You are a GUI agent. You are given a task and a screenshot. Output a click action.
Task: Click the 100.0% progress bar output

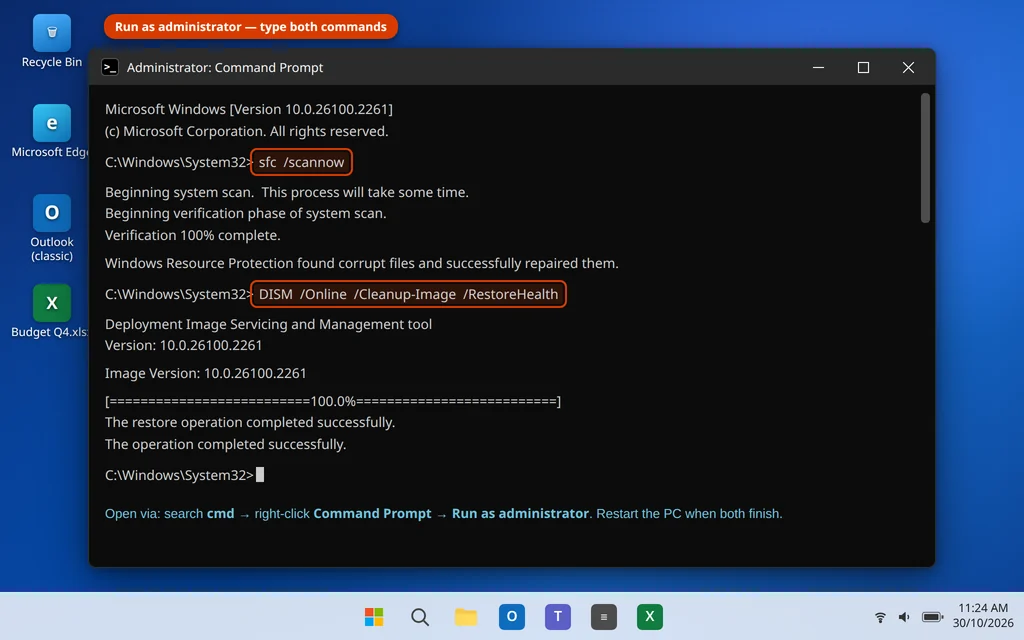pyautogui.click(x=332, y=401)
